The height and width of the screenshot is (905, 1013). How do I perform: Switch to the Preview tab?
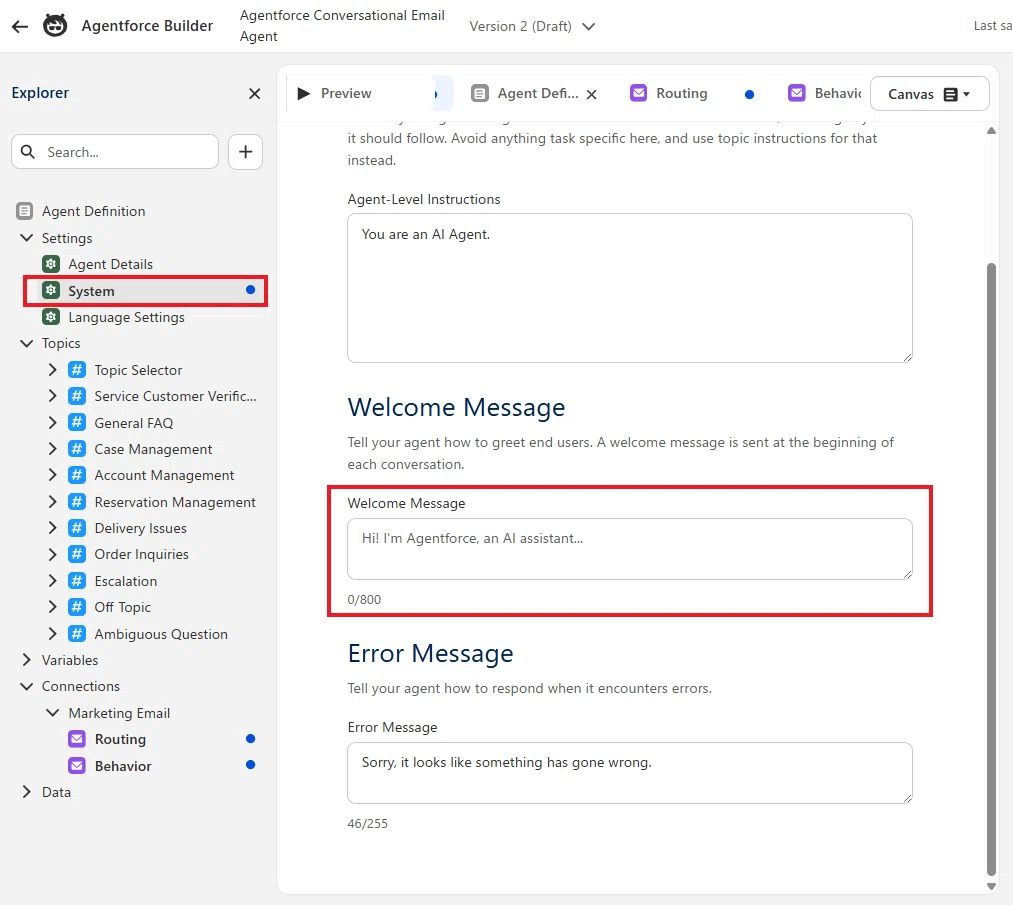coord(346,94)
